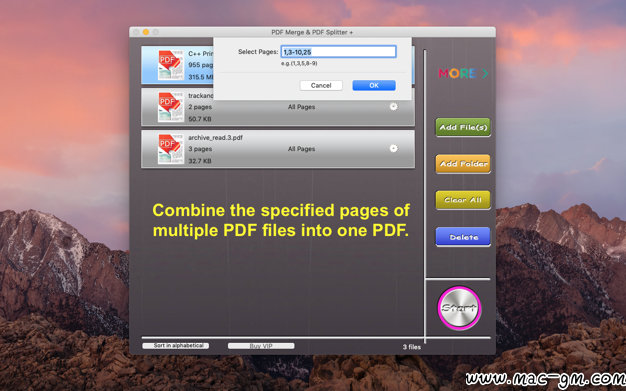This screenshot has width=626, height=391.
Task: Click the orange Add Folder button
Action: click(463, 164)
